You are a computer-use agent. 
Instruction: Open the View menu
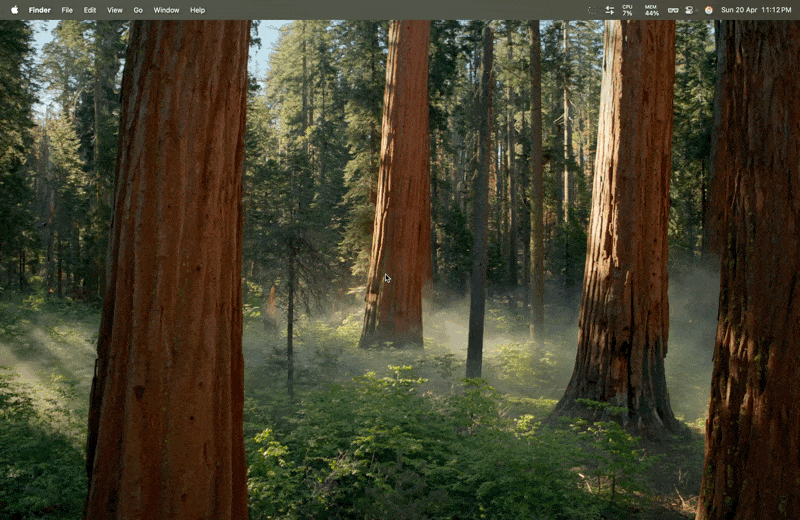click(x=115, y=10)
